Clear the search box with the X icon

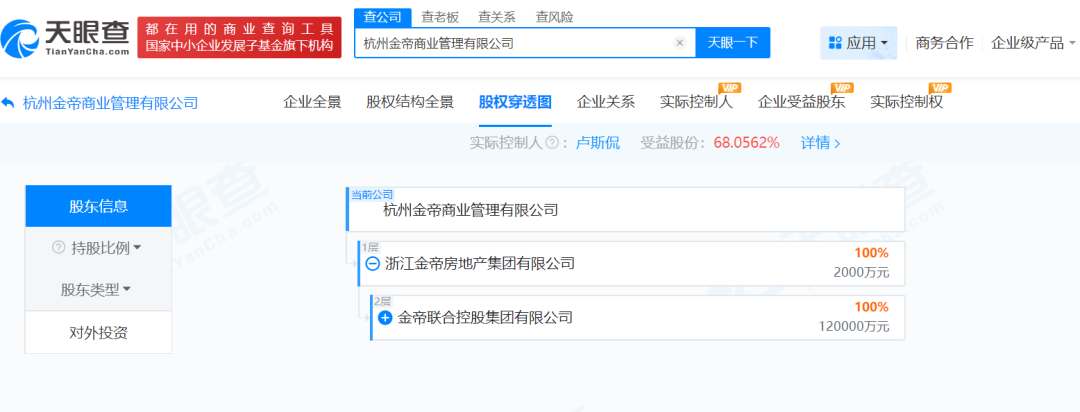[679, 43]
